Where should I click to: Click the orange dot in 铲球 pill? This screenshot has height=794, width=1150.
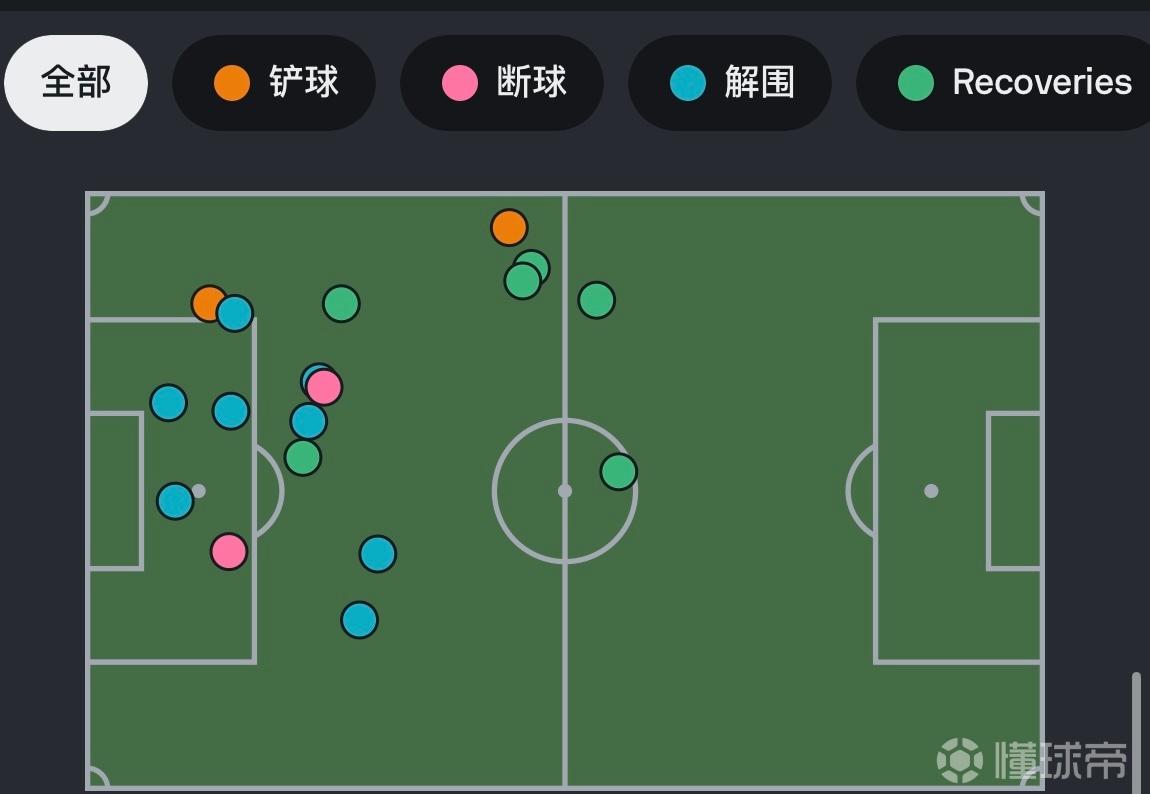232,83
